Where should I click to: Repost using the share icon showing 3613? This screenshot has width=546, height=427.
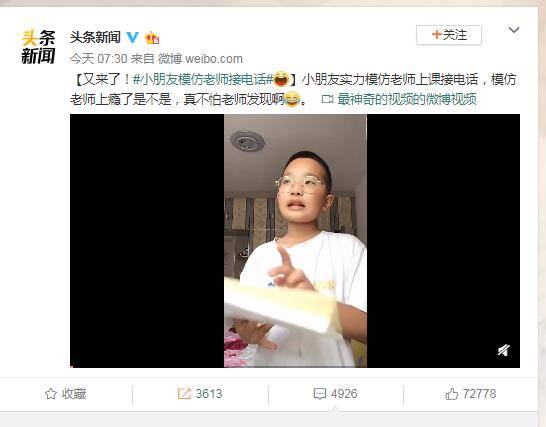tap(184, 394)
